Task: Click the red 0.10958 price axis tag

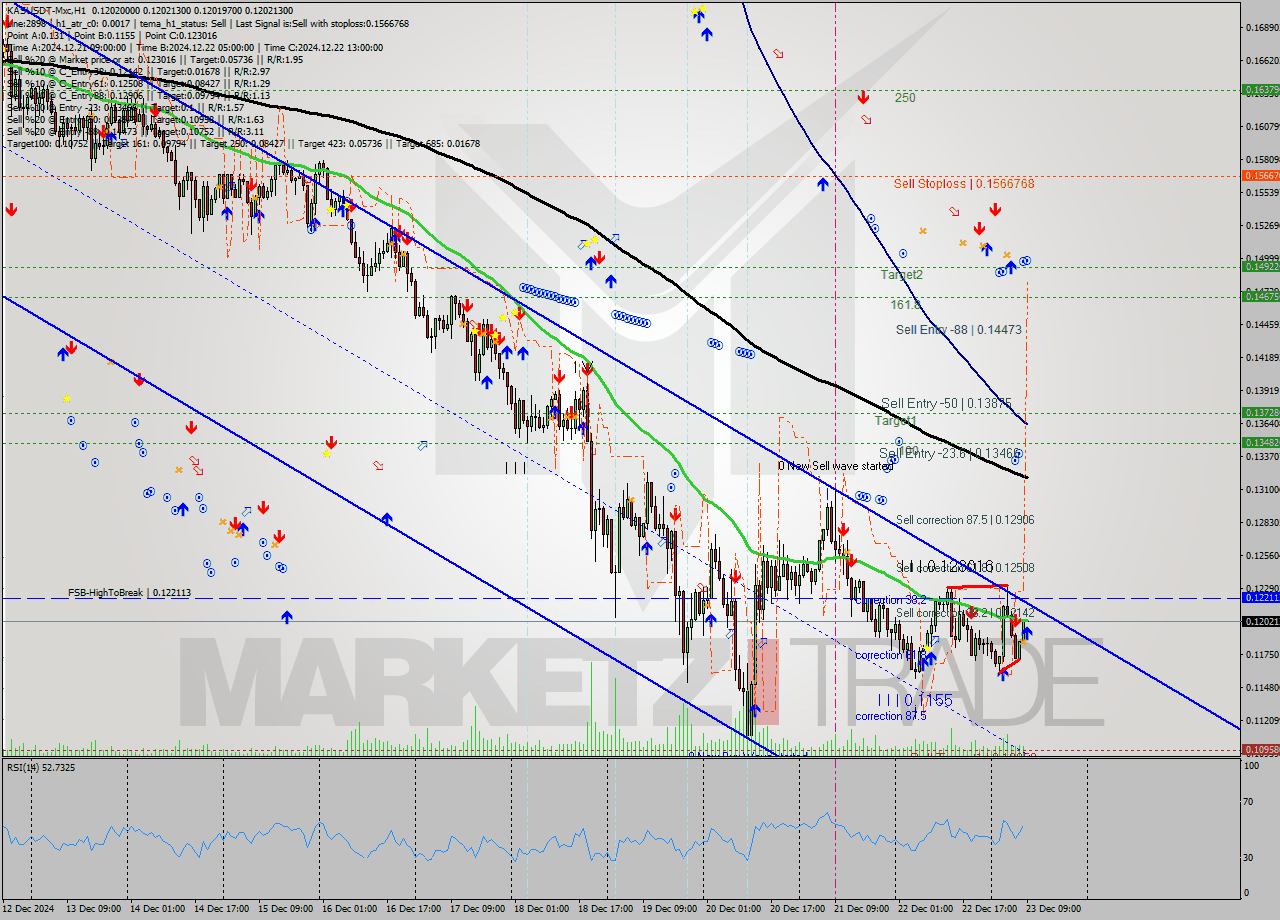Action: tap(1260, 749)
